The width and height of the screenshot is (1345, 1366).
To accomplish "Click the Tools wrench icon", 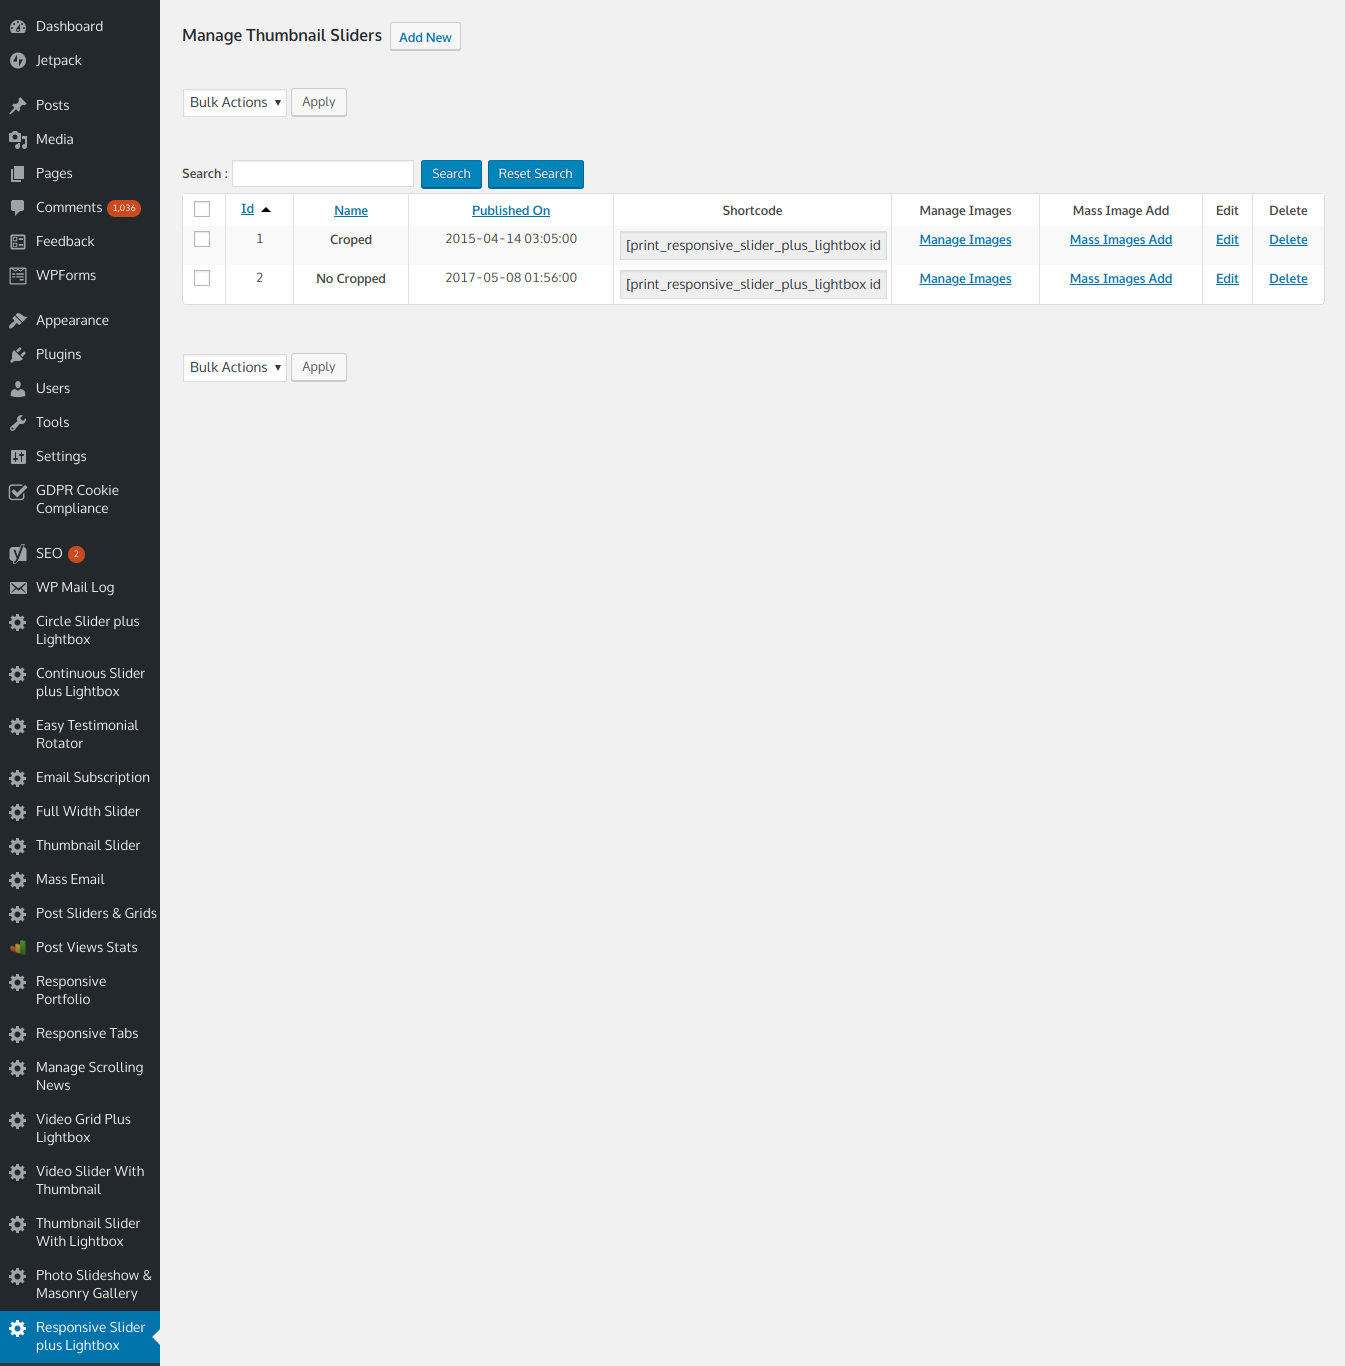I will pos(18,423).
